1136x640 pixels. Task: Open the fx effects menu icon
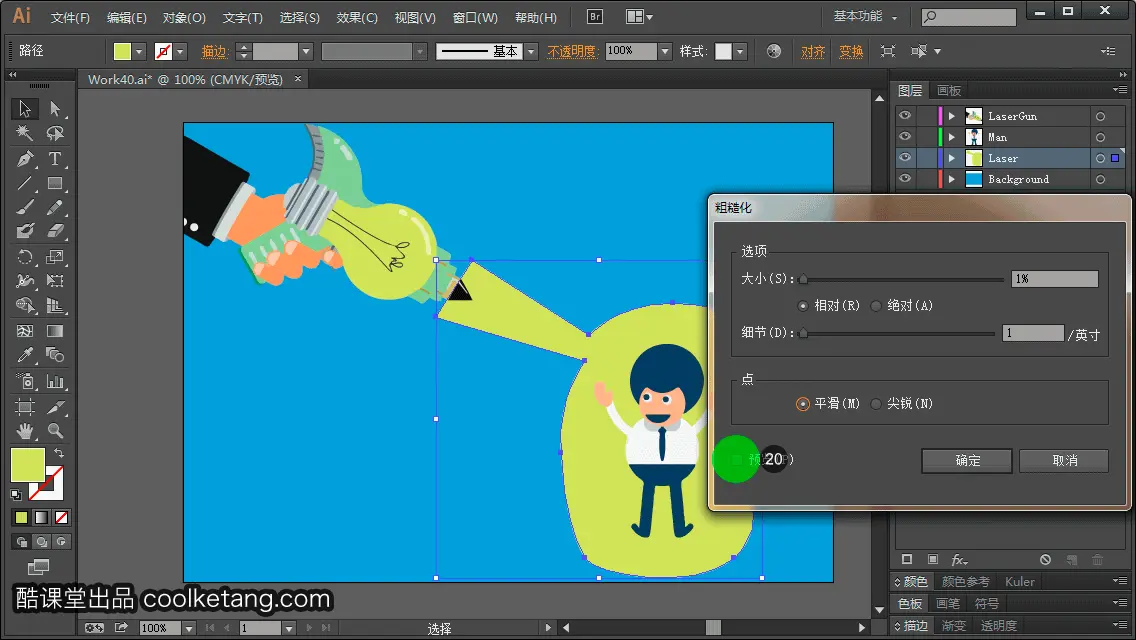(x=959, y=560)
